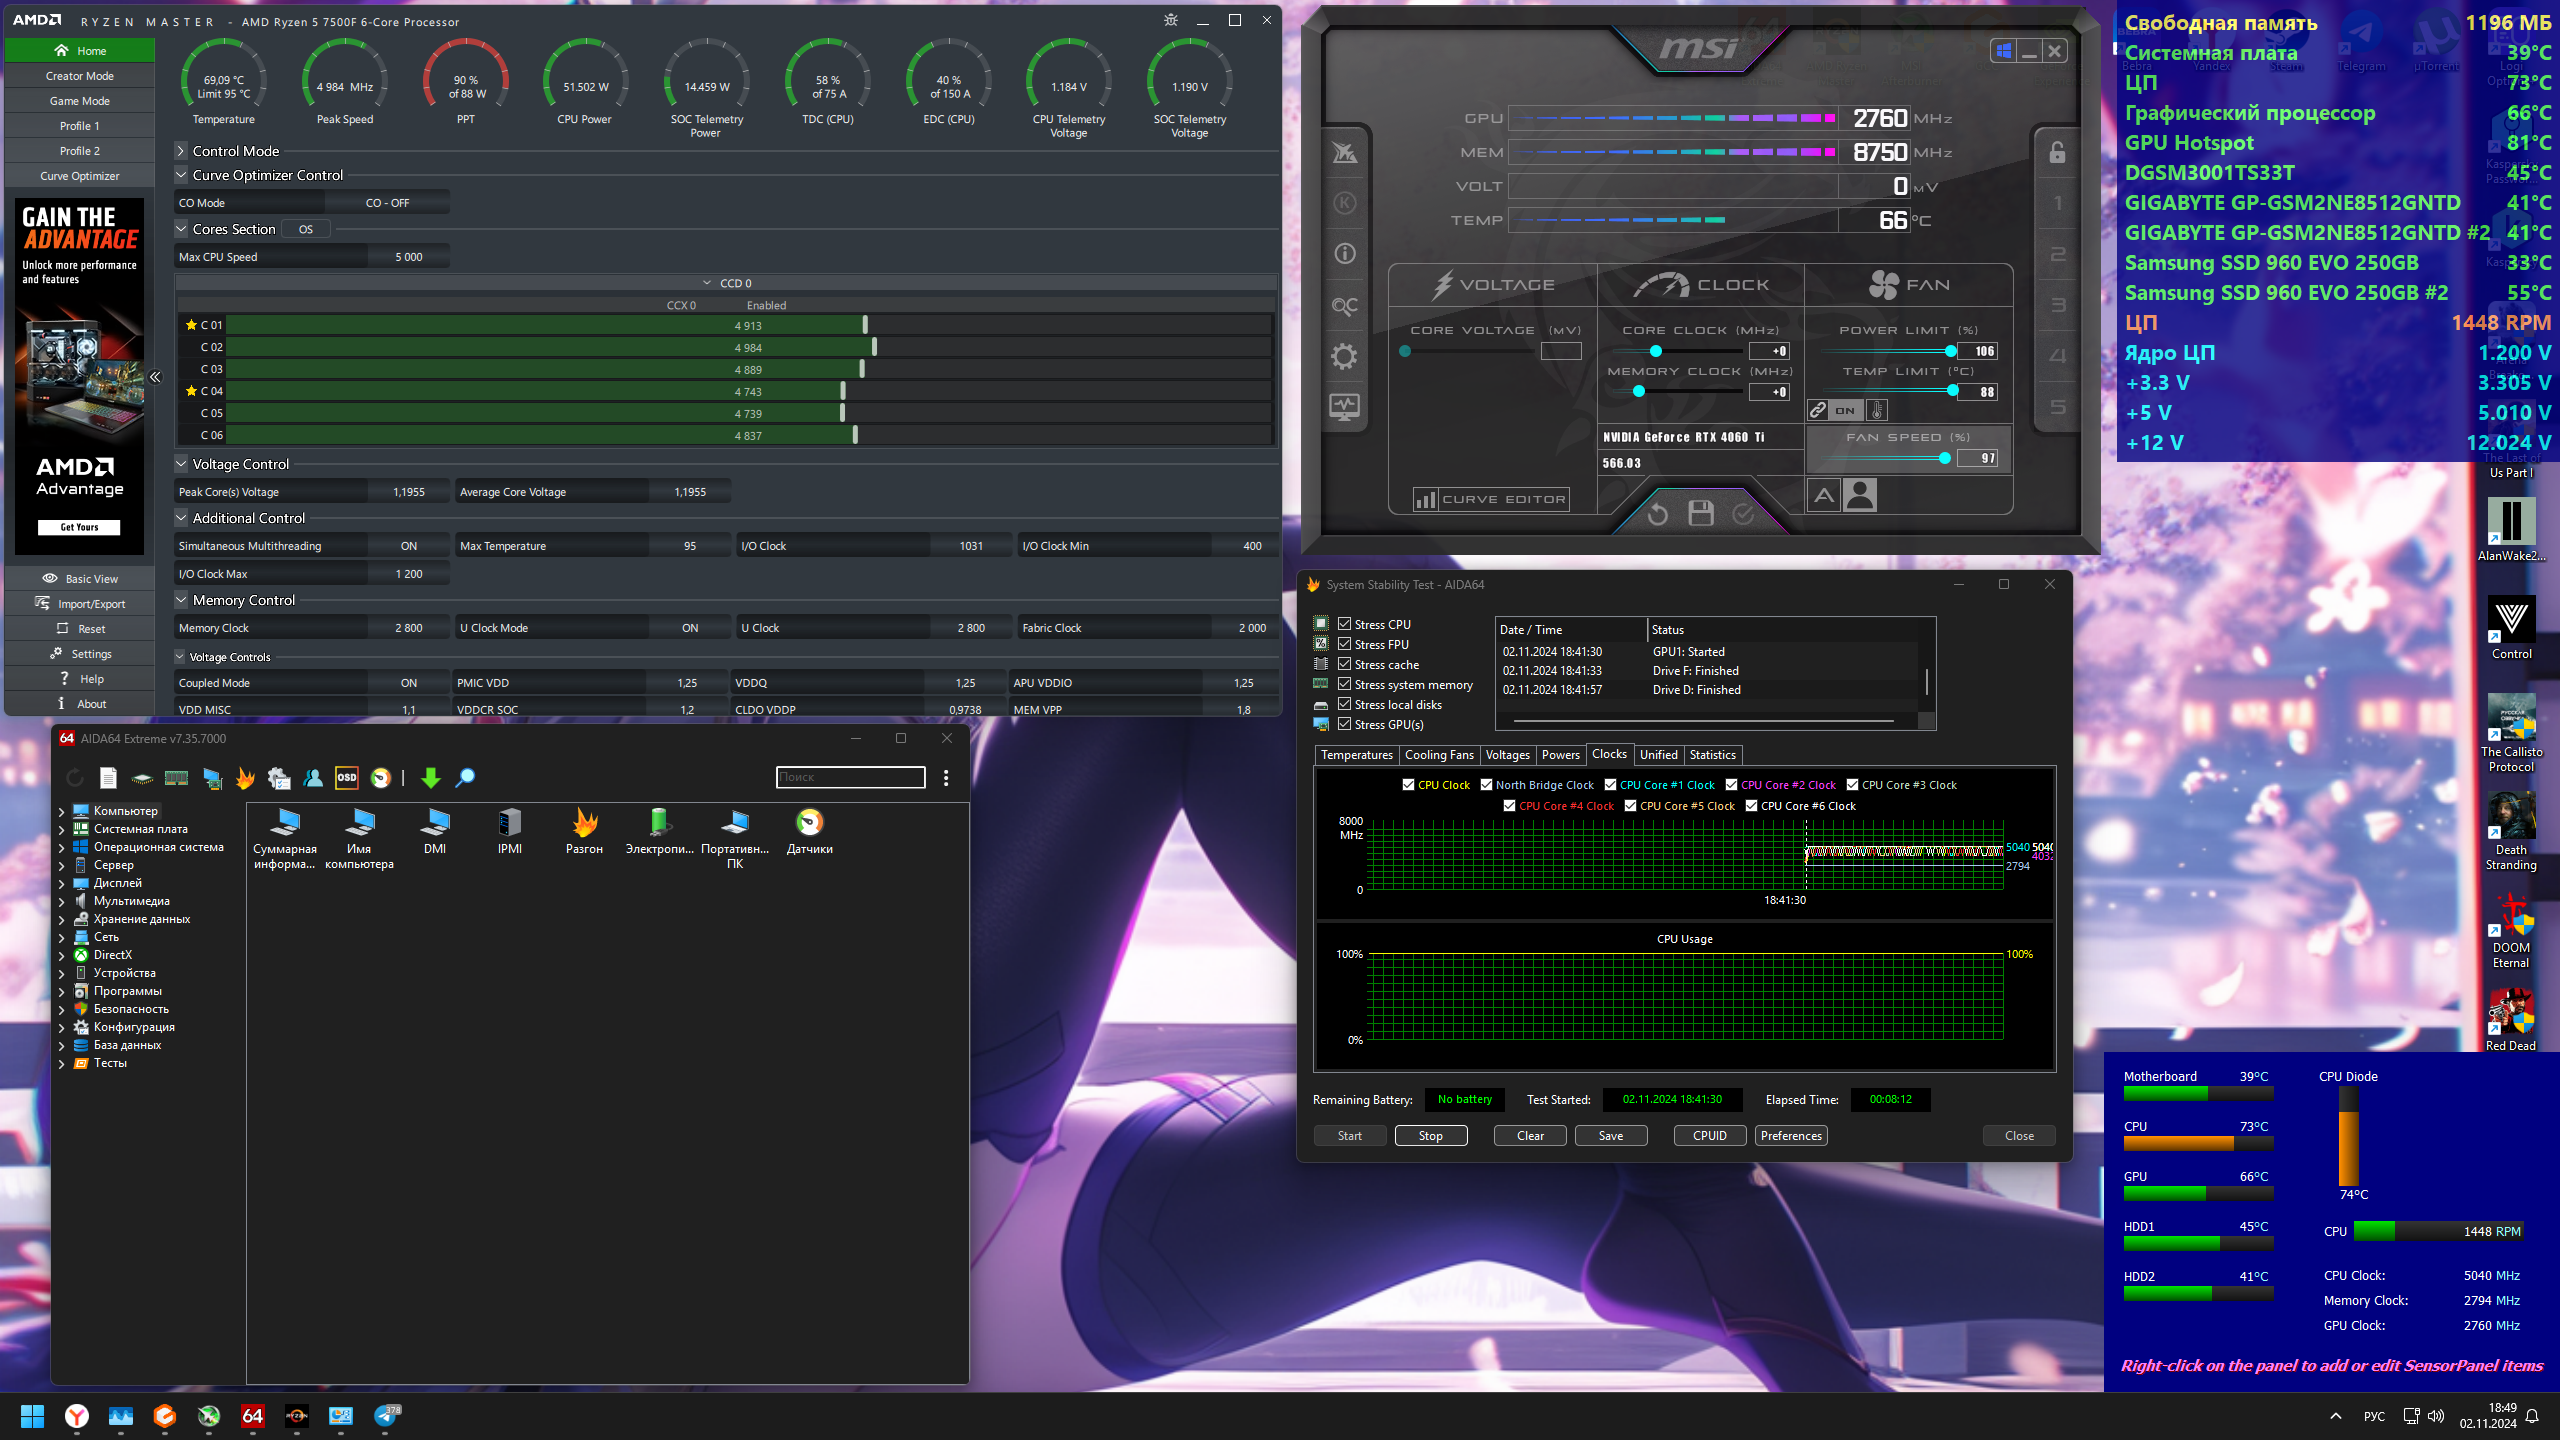This screenshot has height=1440, width=2560.
Task: Expand Системная плата tree node
Action: click(61, 829)
